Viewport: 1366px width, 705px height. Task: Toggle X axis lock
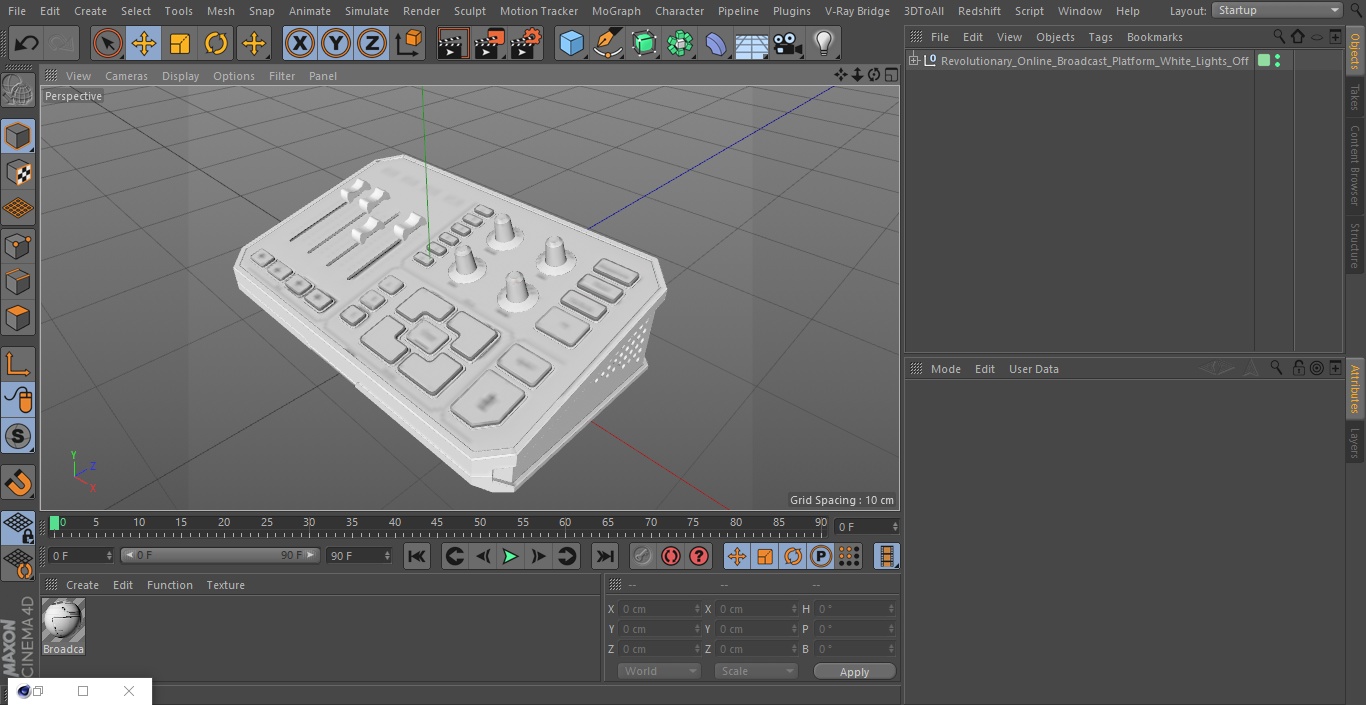pos(300,43)
